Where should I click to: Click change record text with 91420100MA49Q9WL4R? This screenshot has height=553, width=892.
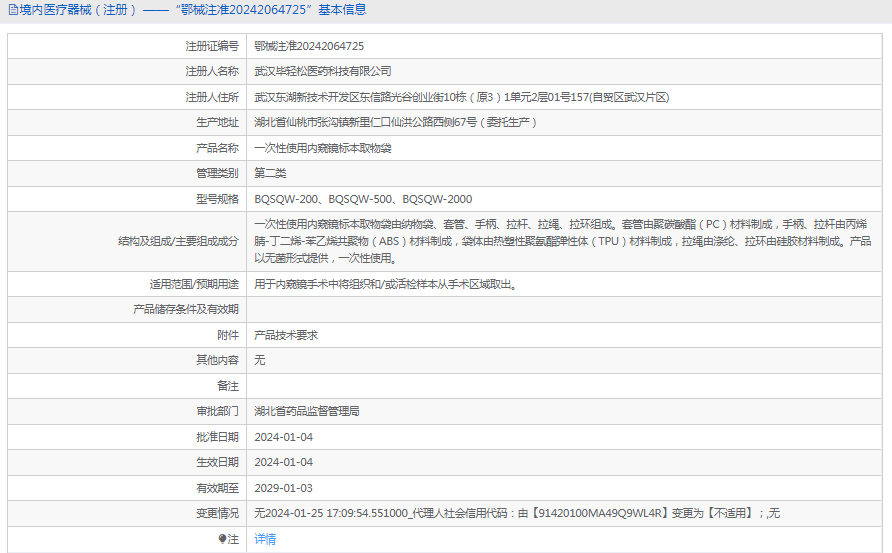pyautogui.click(x=517, y=513)
